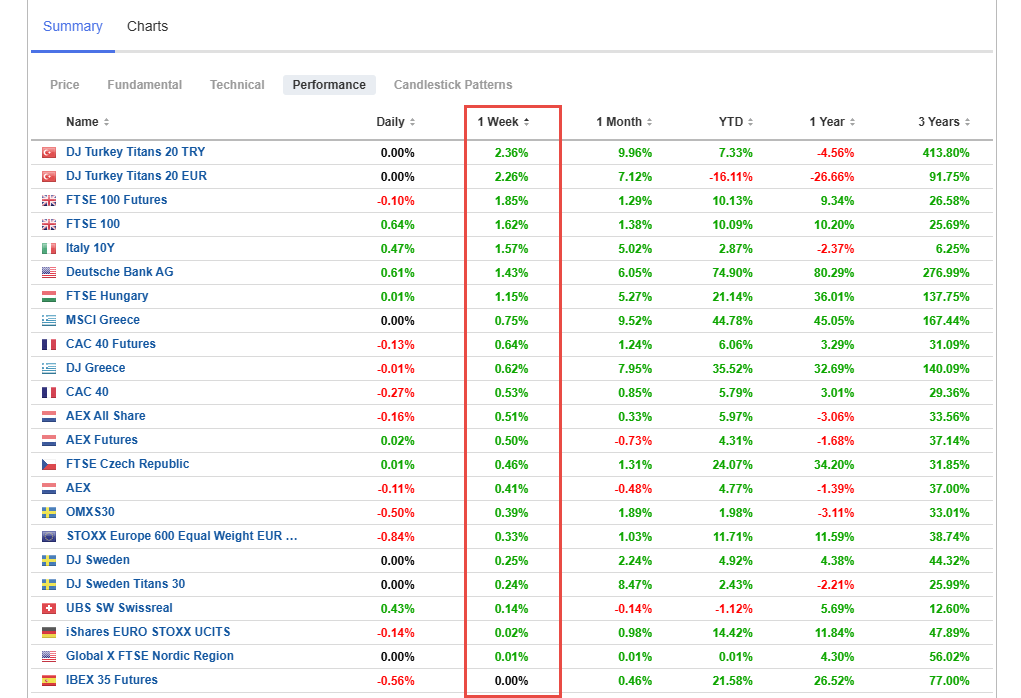
Task: Open AEX Futures link
Action: point(102,440)
